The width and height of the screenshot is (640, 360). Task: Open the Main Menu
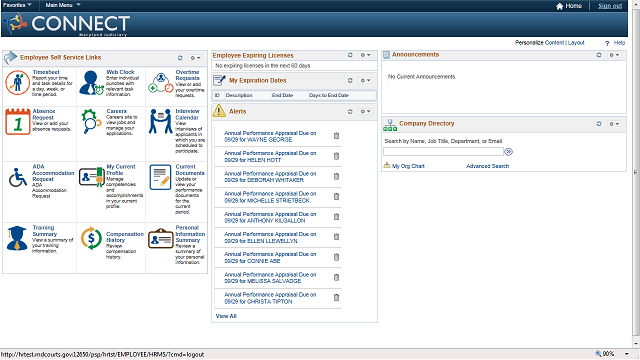[x=63, y=5]
